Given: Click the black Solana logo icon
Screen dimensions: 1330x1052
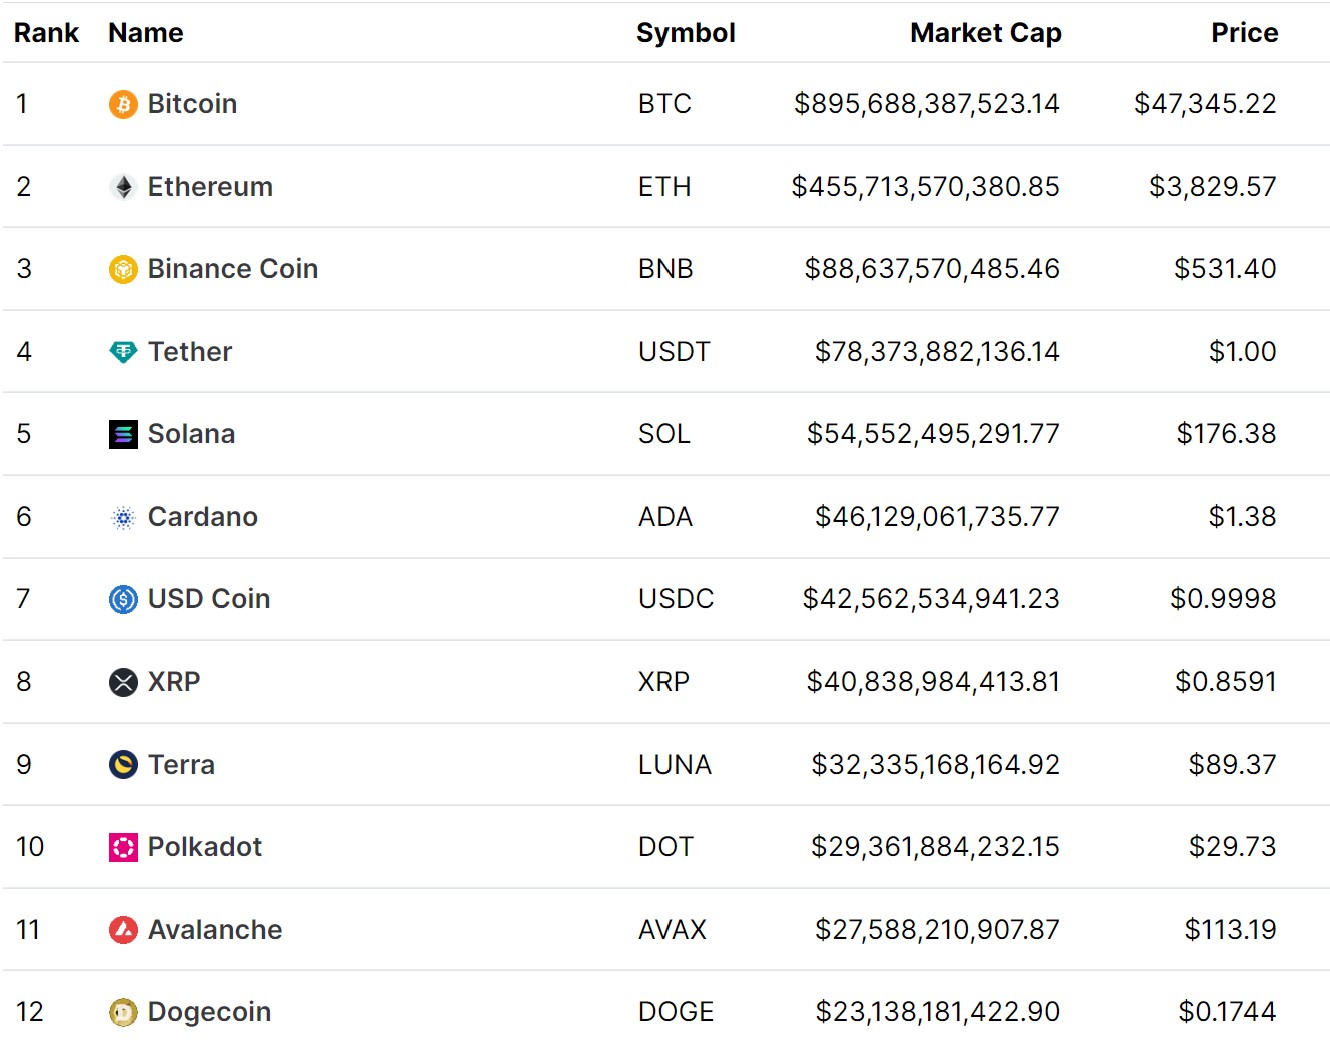Looking at the screenshot, I should click(123, 434).
